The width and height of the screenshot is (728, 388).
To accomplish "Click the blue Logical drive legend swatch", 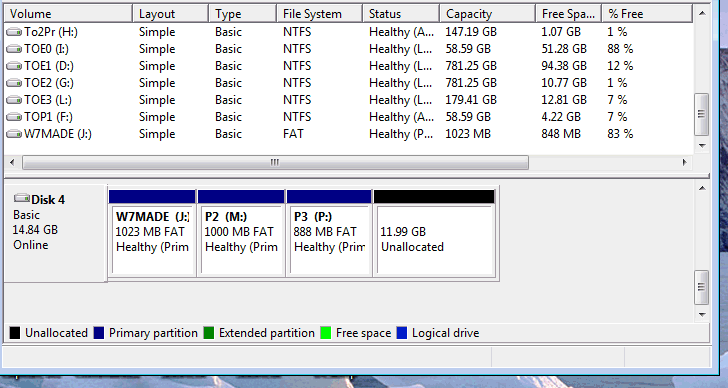I will pos(402,333).
